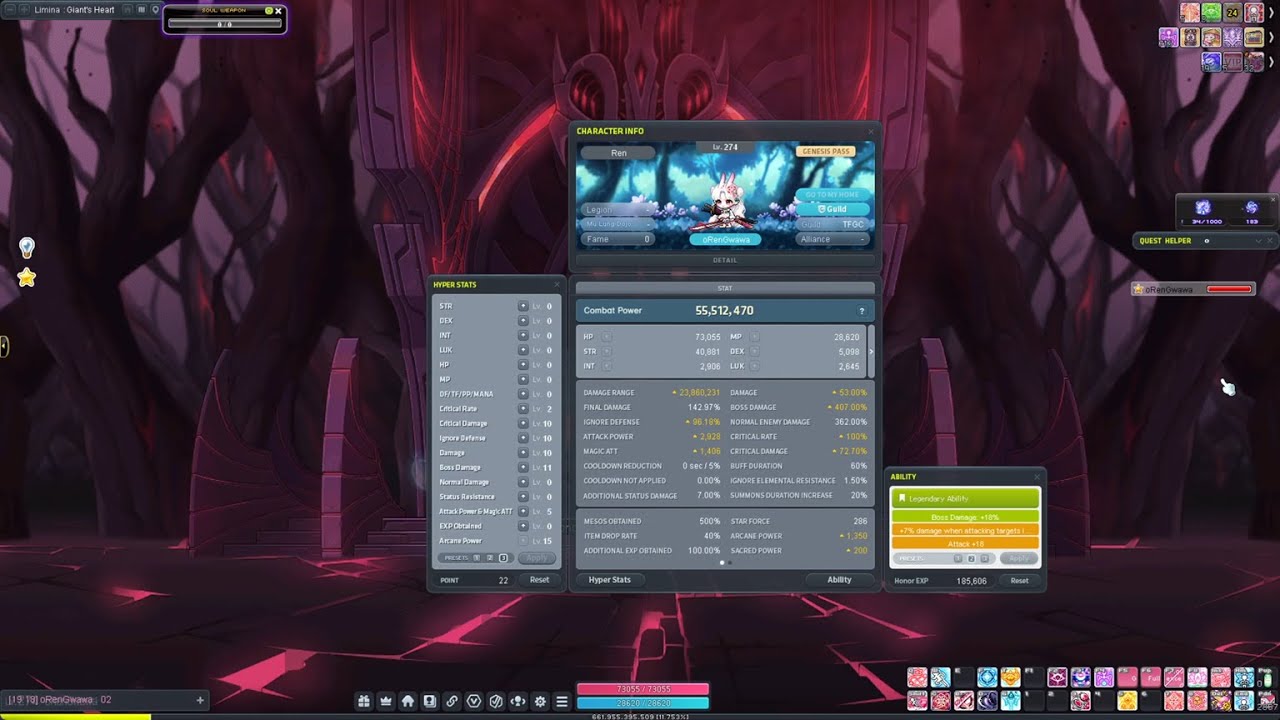Click the Combat Power value 55,512,470
Screen dimensions: 1280x720
724,311
